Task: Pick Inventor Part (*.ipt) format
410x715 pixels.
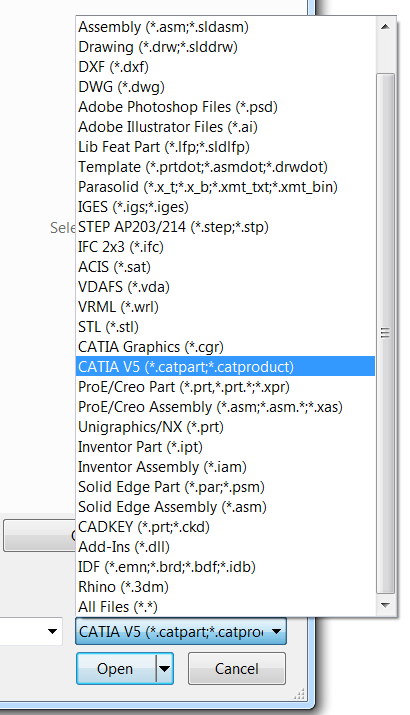Action: pos(225,447)
